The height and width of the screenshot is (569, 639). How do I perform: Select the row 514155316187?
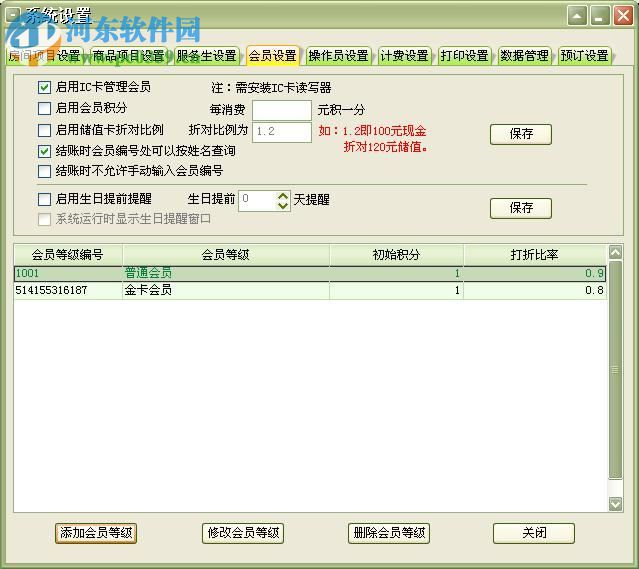pyautogui.click(x=310, y=291)
